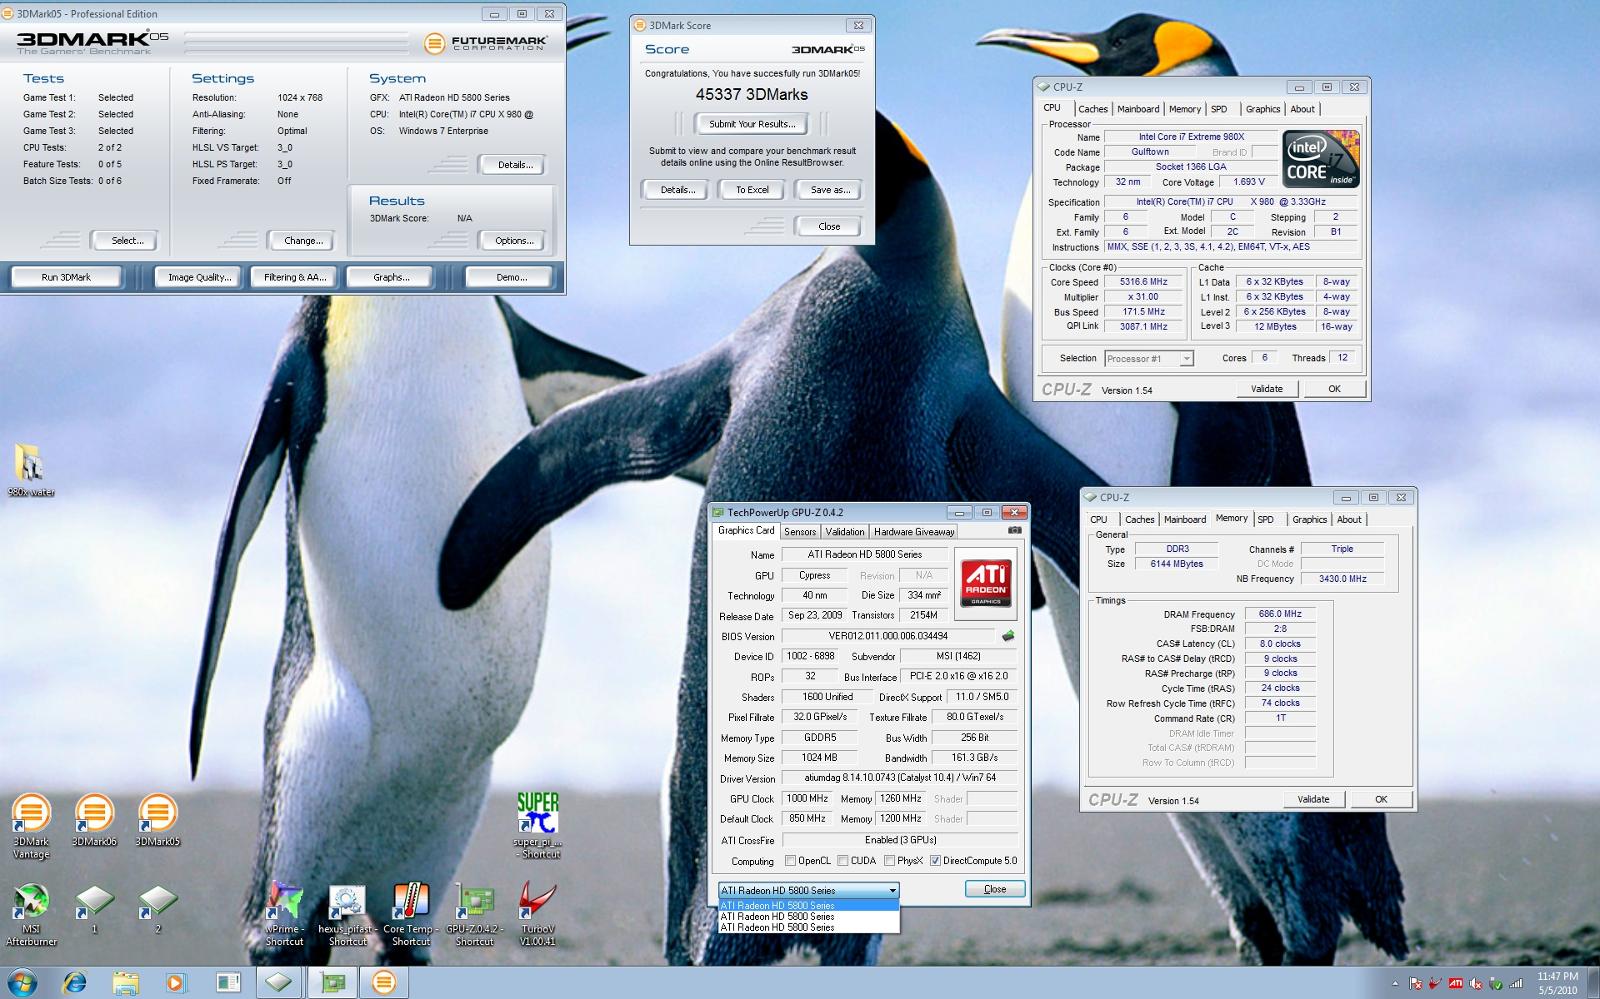Launch TurboV V1.00.41 from the desktop
The width and height of the screenshot is (1600, 999).
click(x=537, y=914)
